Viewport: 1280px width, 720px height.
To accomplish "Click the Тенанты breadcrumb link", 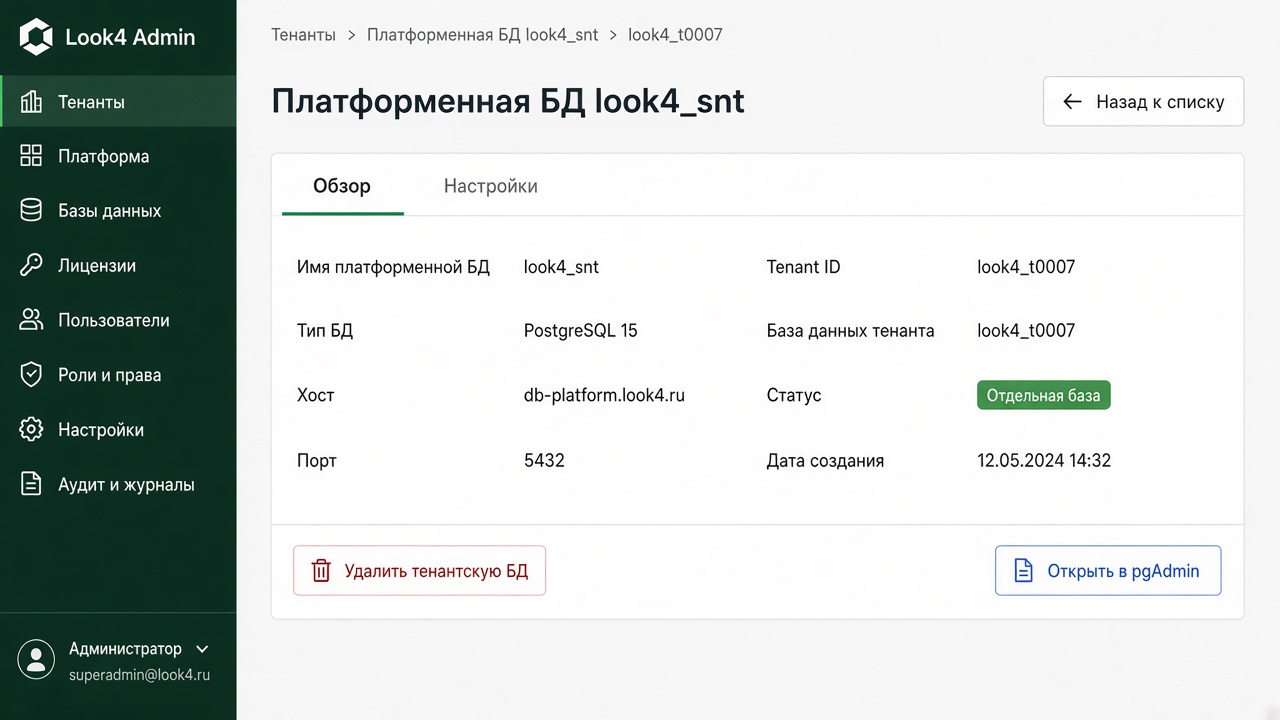I will [x=304, y=34].
